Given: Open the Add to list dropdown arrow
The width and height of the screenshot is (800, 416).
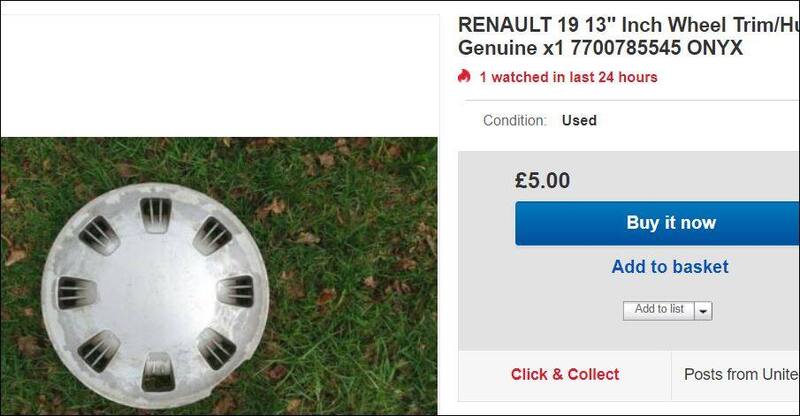Looking at the screenshot, I should (703, 311).
